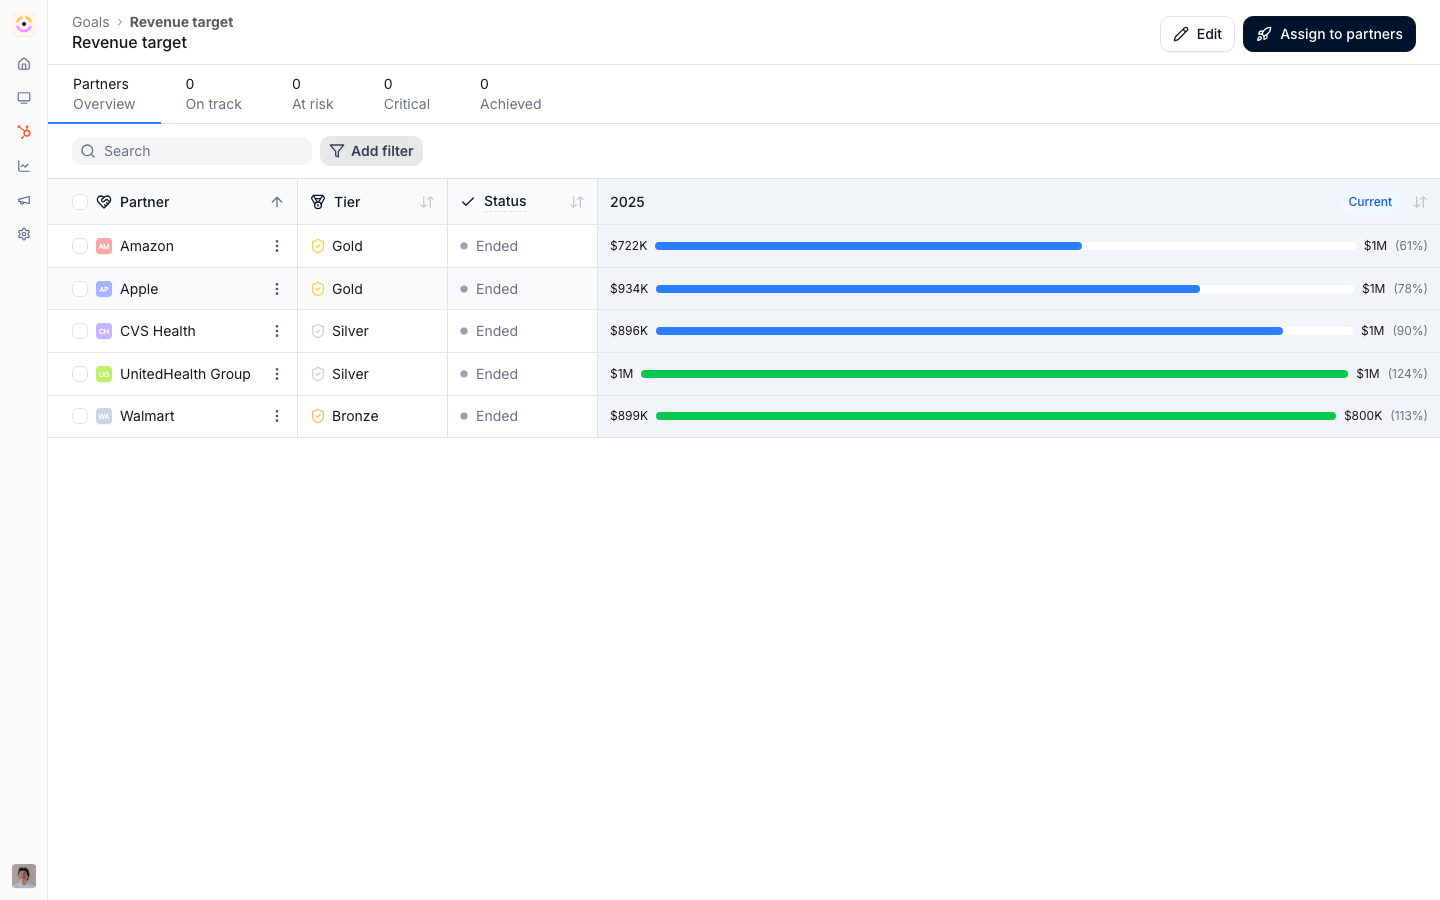Click the Gold tier shield icon for Apple

click(x=318, y=289)
